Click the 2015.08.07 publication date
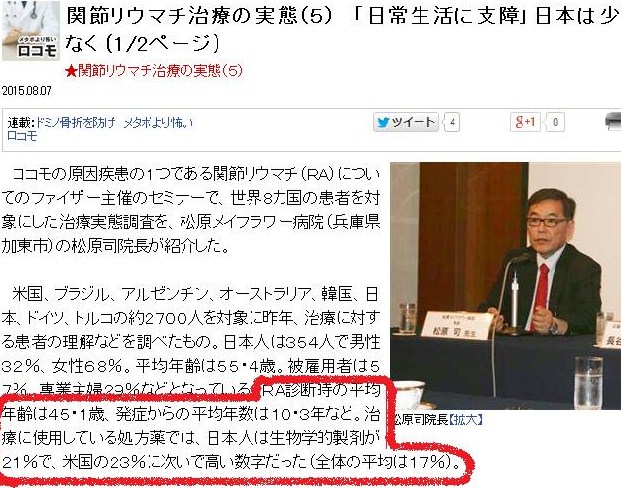The height and width of the screenshot is (488, 621). (x=27, y=91)
